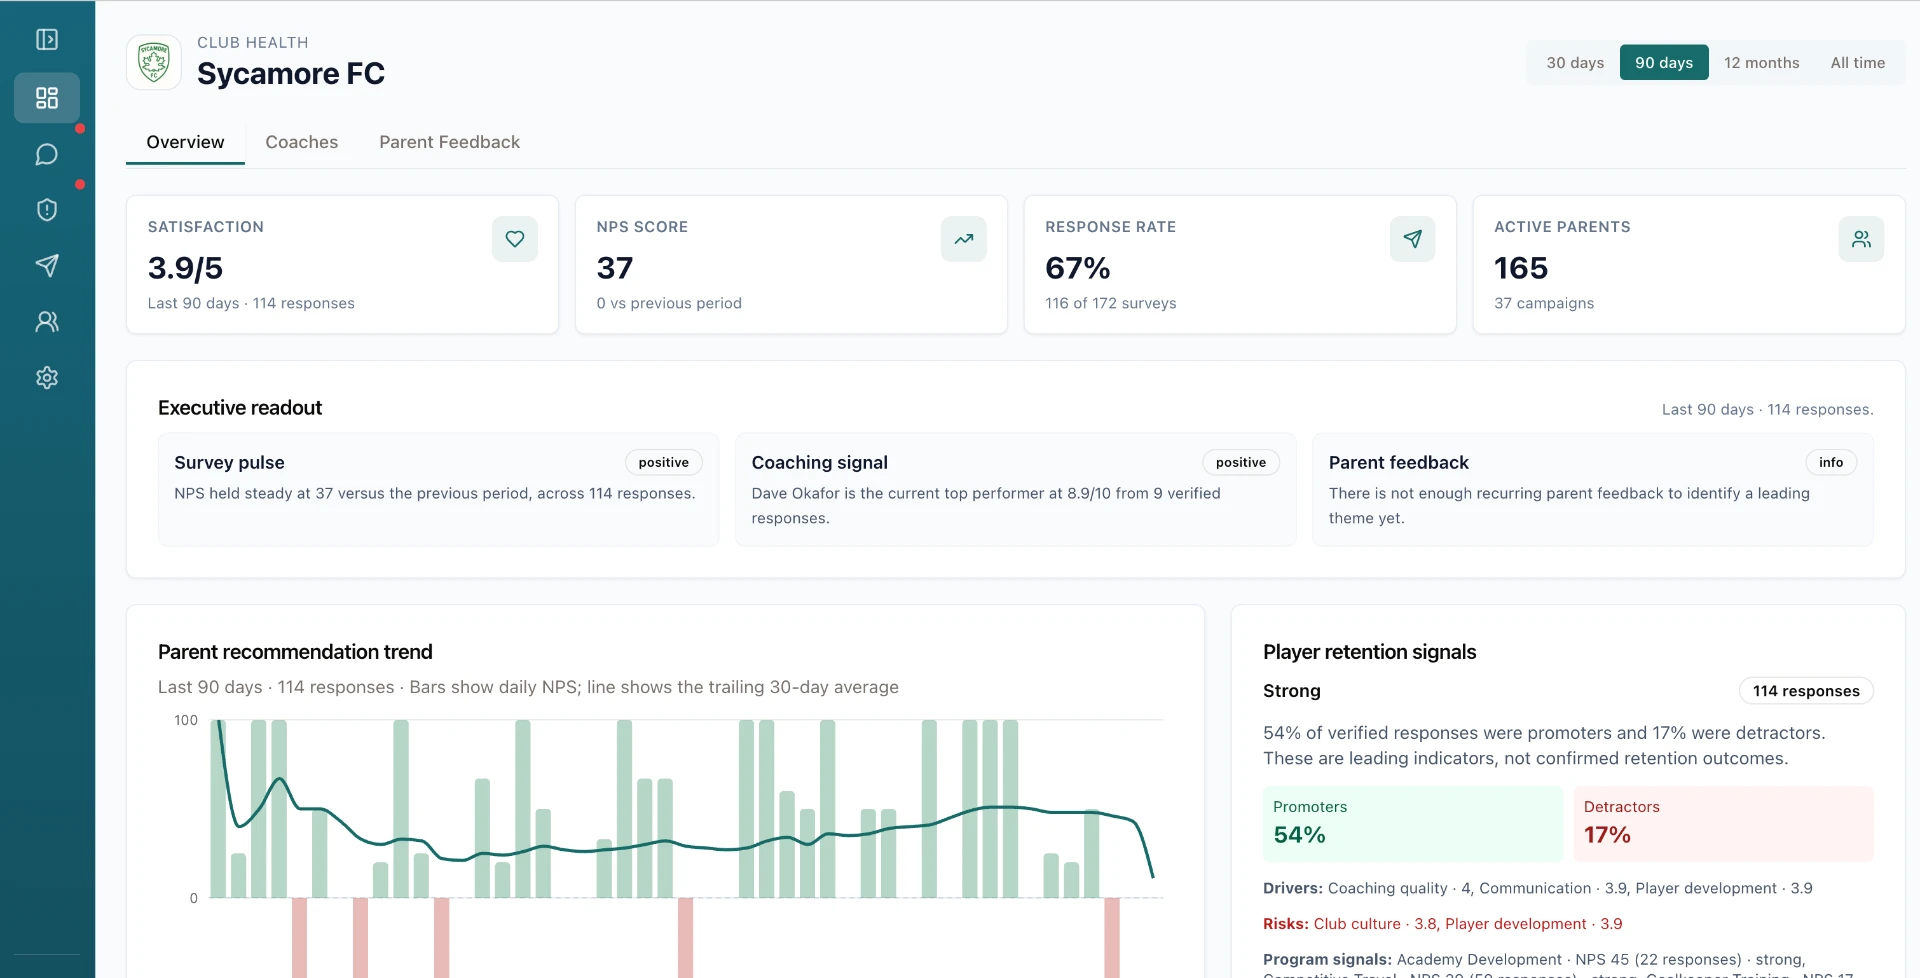Click the 3.9/5 satisfaction value
The height and width of the screenshot is (978, 1920).
coord(185,268)
